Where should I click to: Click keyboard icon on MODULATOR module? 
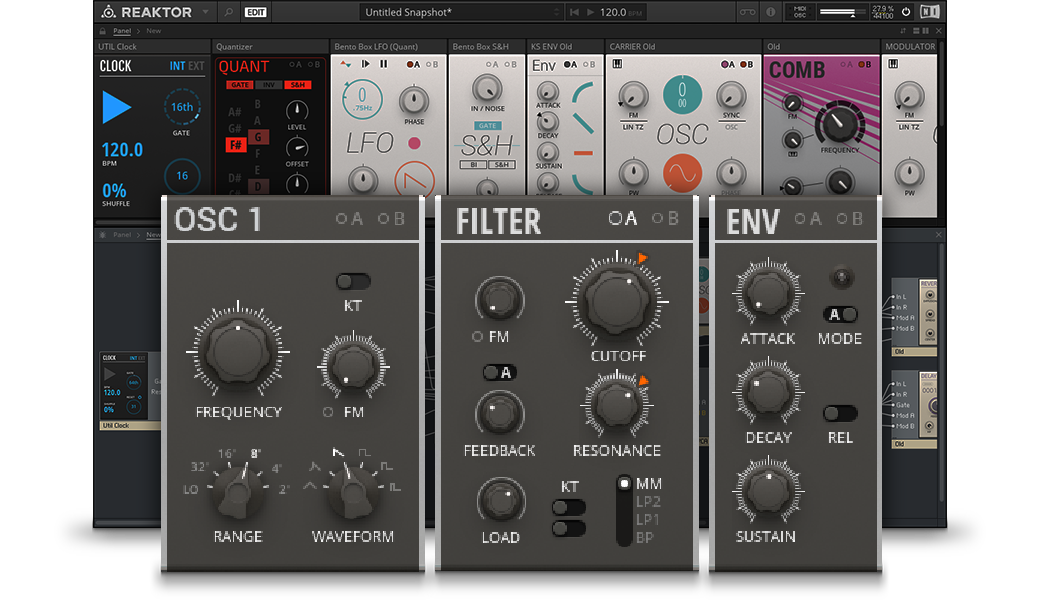[893, 64]
